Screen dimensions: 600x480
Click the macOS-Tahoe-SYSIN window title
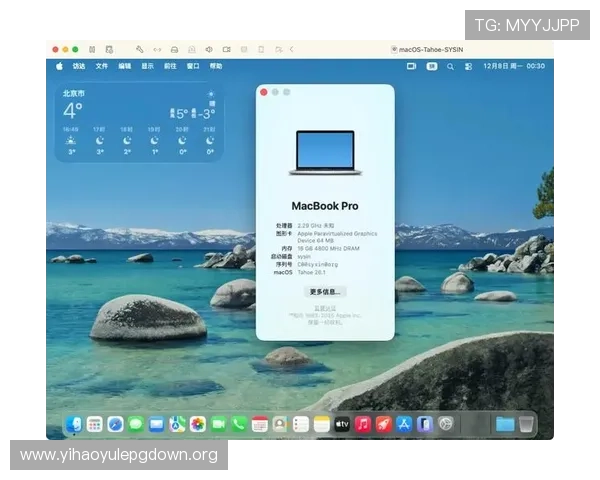pos(431,49)
